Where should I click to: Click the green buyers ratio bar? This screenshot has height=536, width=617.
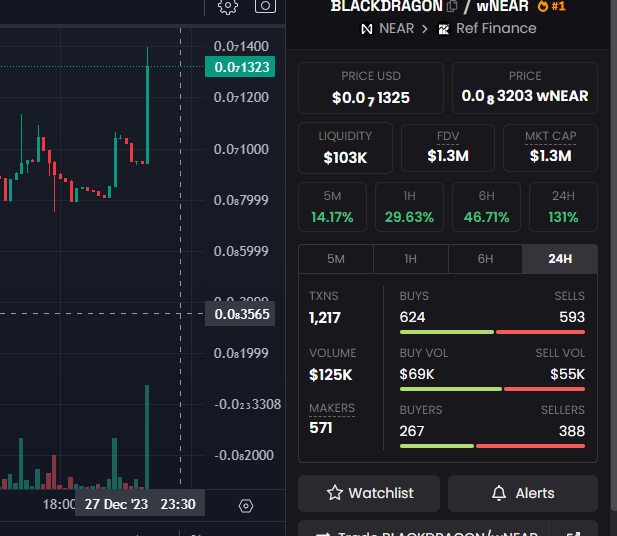coord(437,446)
